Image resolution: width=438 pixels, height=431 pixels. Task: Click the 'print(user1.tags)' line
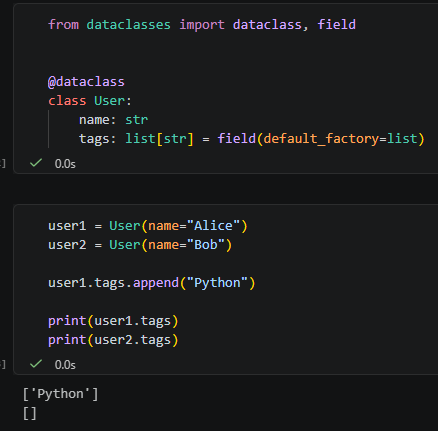tap(113, 321)
